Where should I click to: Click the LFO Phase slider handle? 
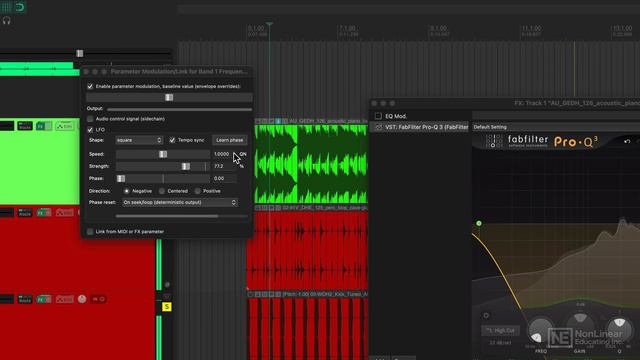pos(121,178)
